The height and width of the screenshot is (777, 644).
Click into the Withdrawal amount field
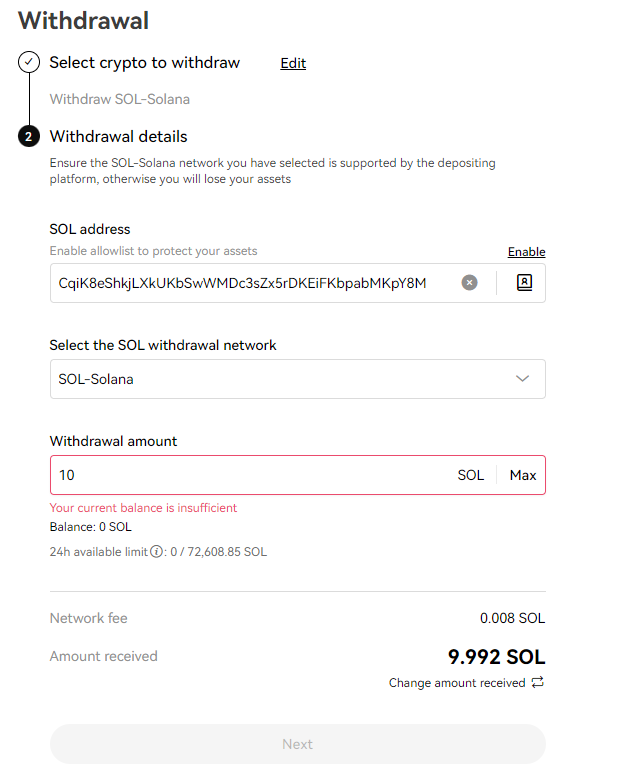tap(240, 475)
